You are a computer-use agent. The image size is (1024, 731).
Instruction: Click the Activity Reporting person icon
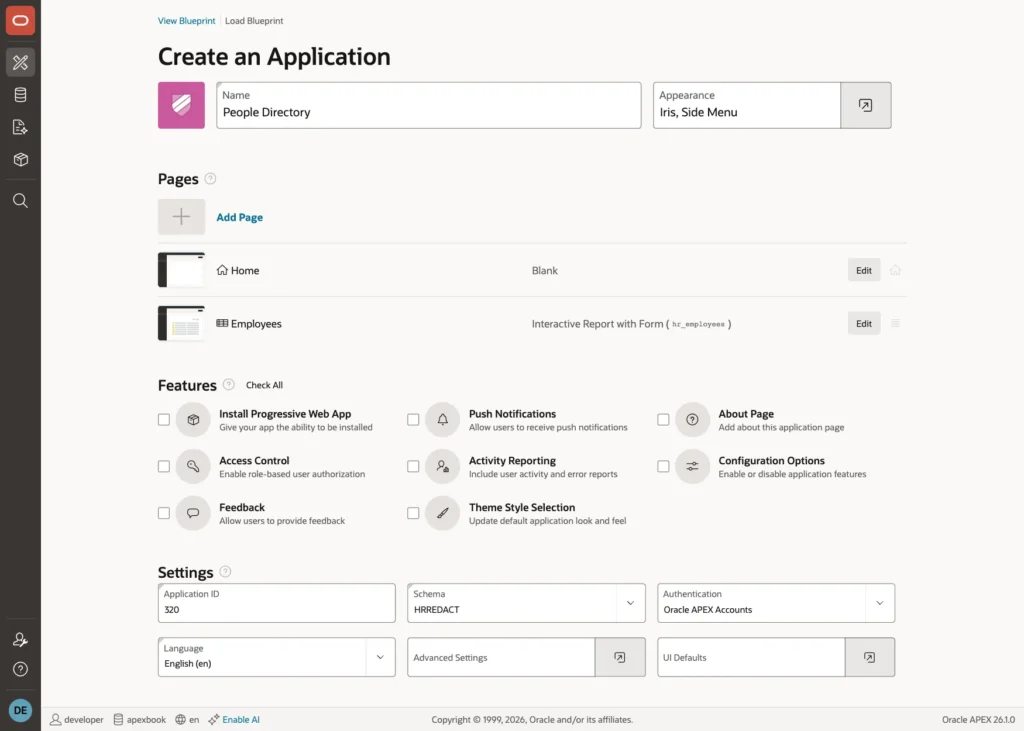(x=443, y=466)
